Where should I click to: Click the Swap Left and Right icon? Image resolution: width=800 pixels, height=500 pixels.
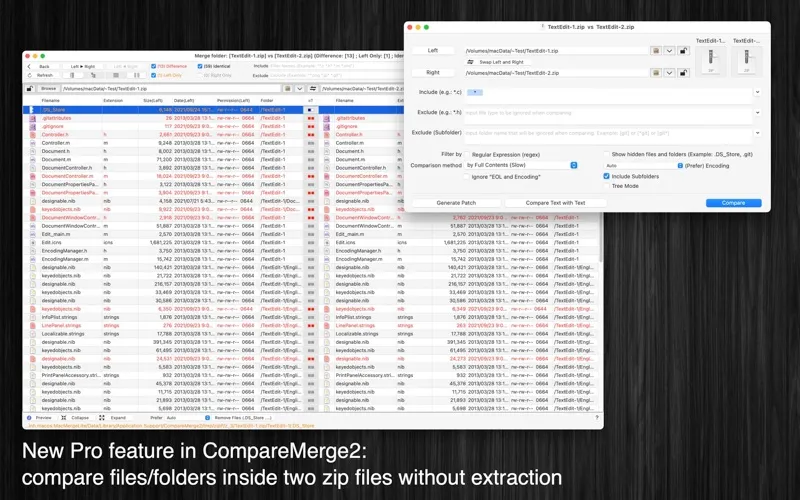(x=470, y=62)
